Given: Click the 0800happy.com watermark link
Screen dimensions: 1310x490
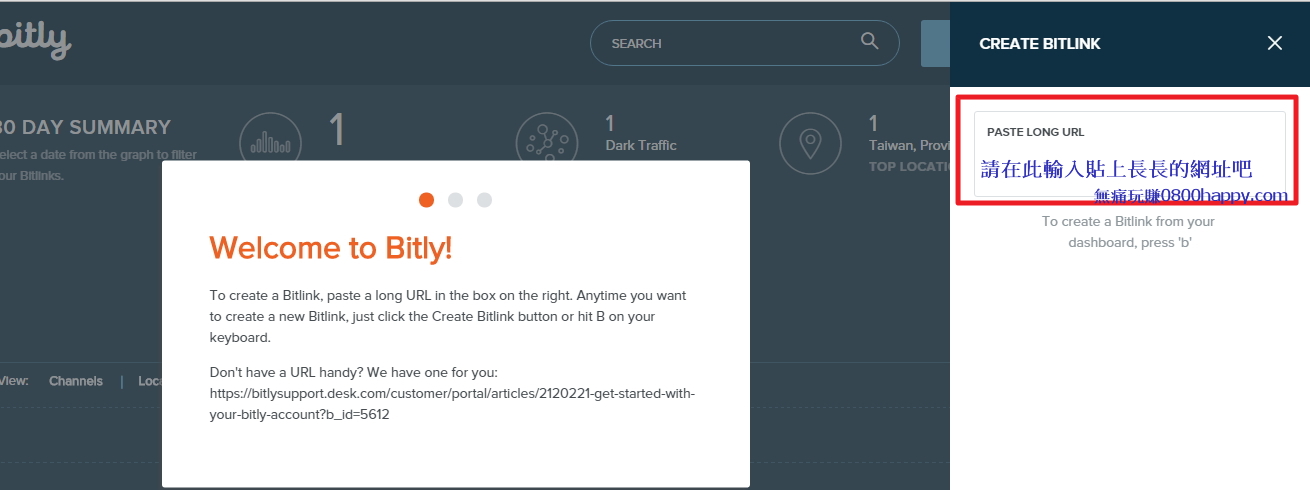Looking at the screenshot, I should coord(1191,195).
